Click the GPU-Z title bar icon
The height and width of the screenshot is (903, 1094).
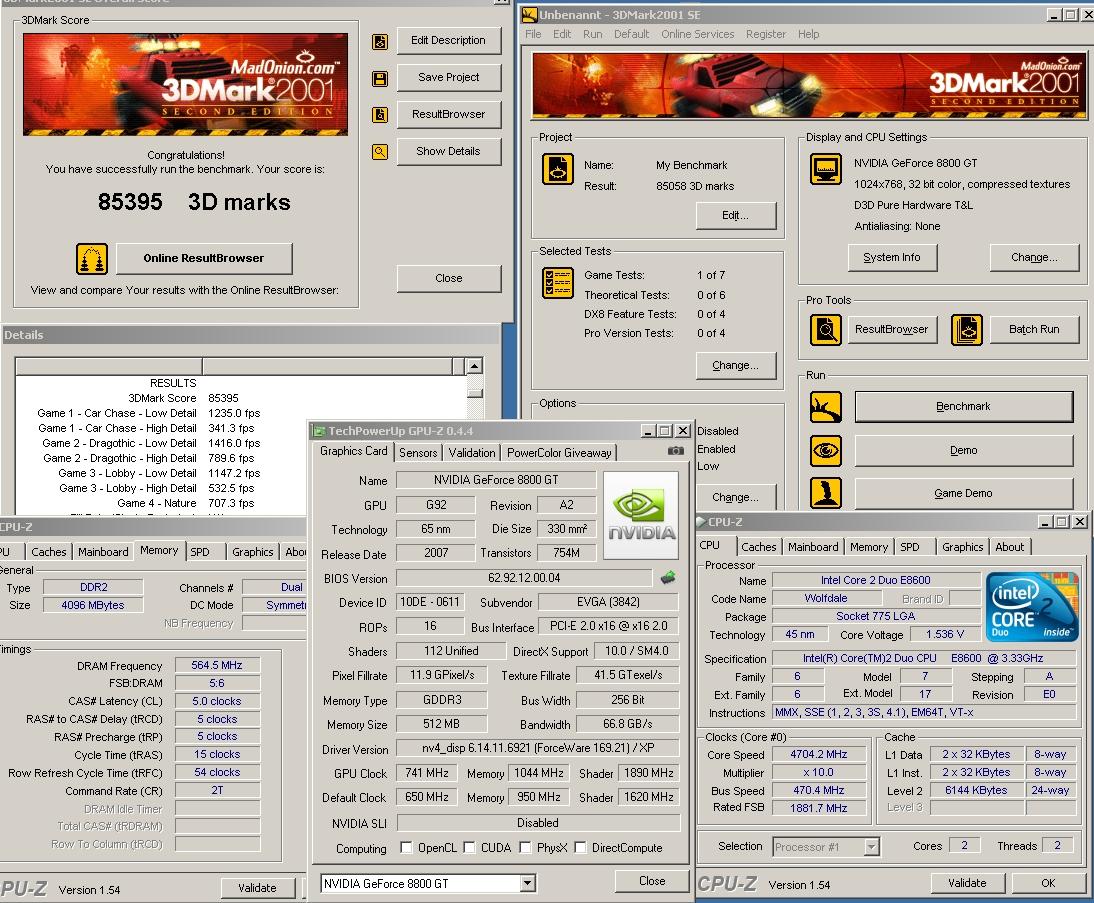click(x=319, y=431)
